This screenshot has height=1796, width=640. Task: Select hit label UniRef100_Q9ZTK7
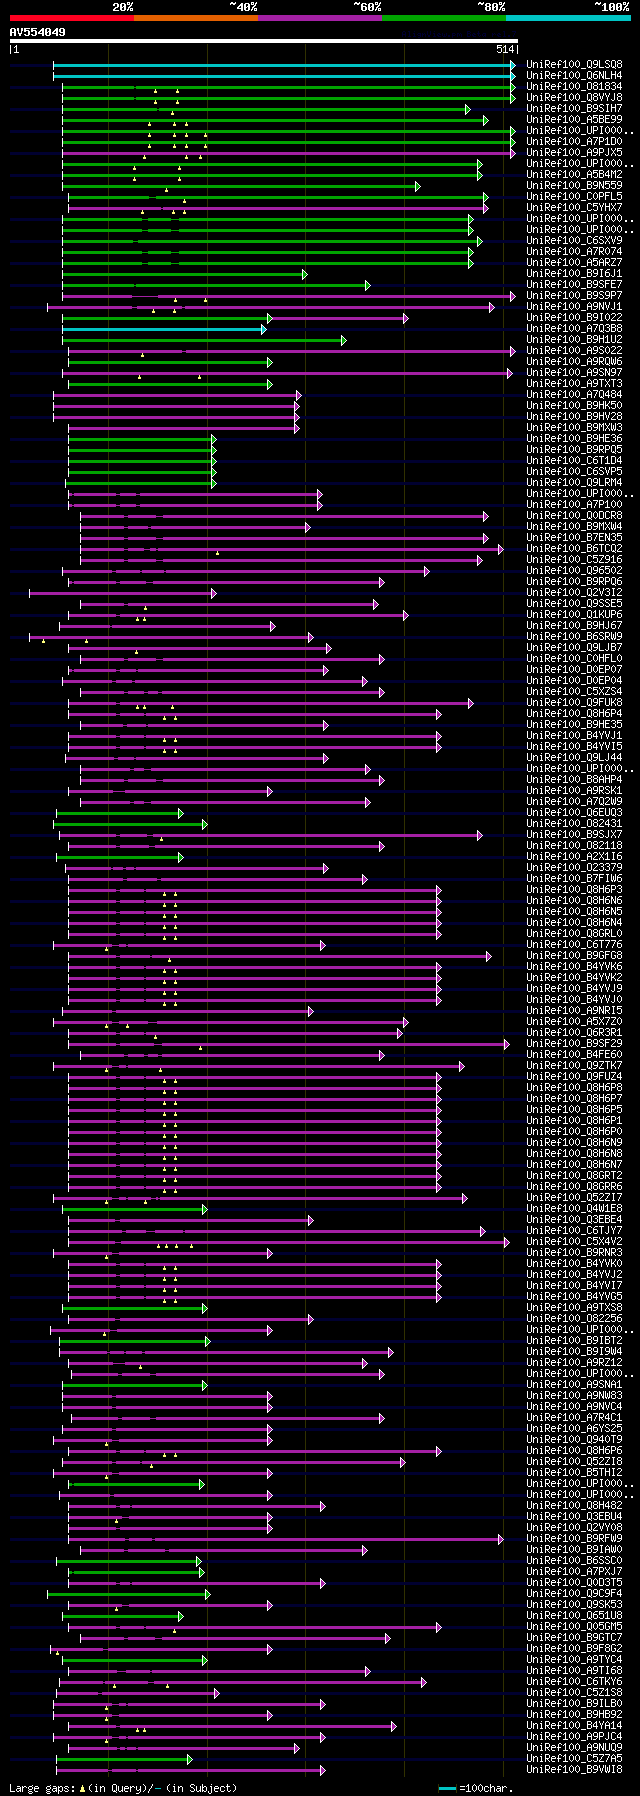(x=574, y=1065)
